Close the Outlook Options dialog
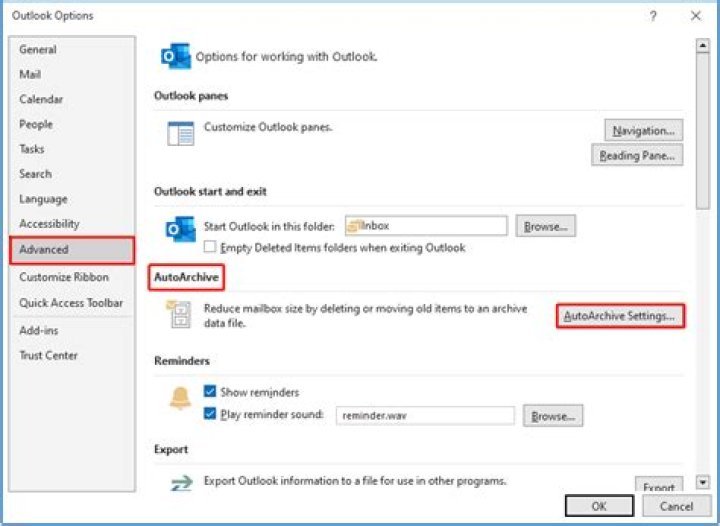The height and width of the screenshot is (526, 720). 696,16
